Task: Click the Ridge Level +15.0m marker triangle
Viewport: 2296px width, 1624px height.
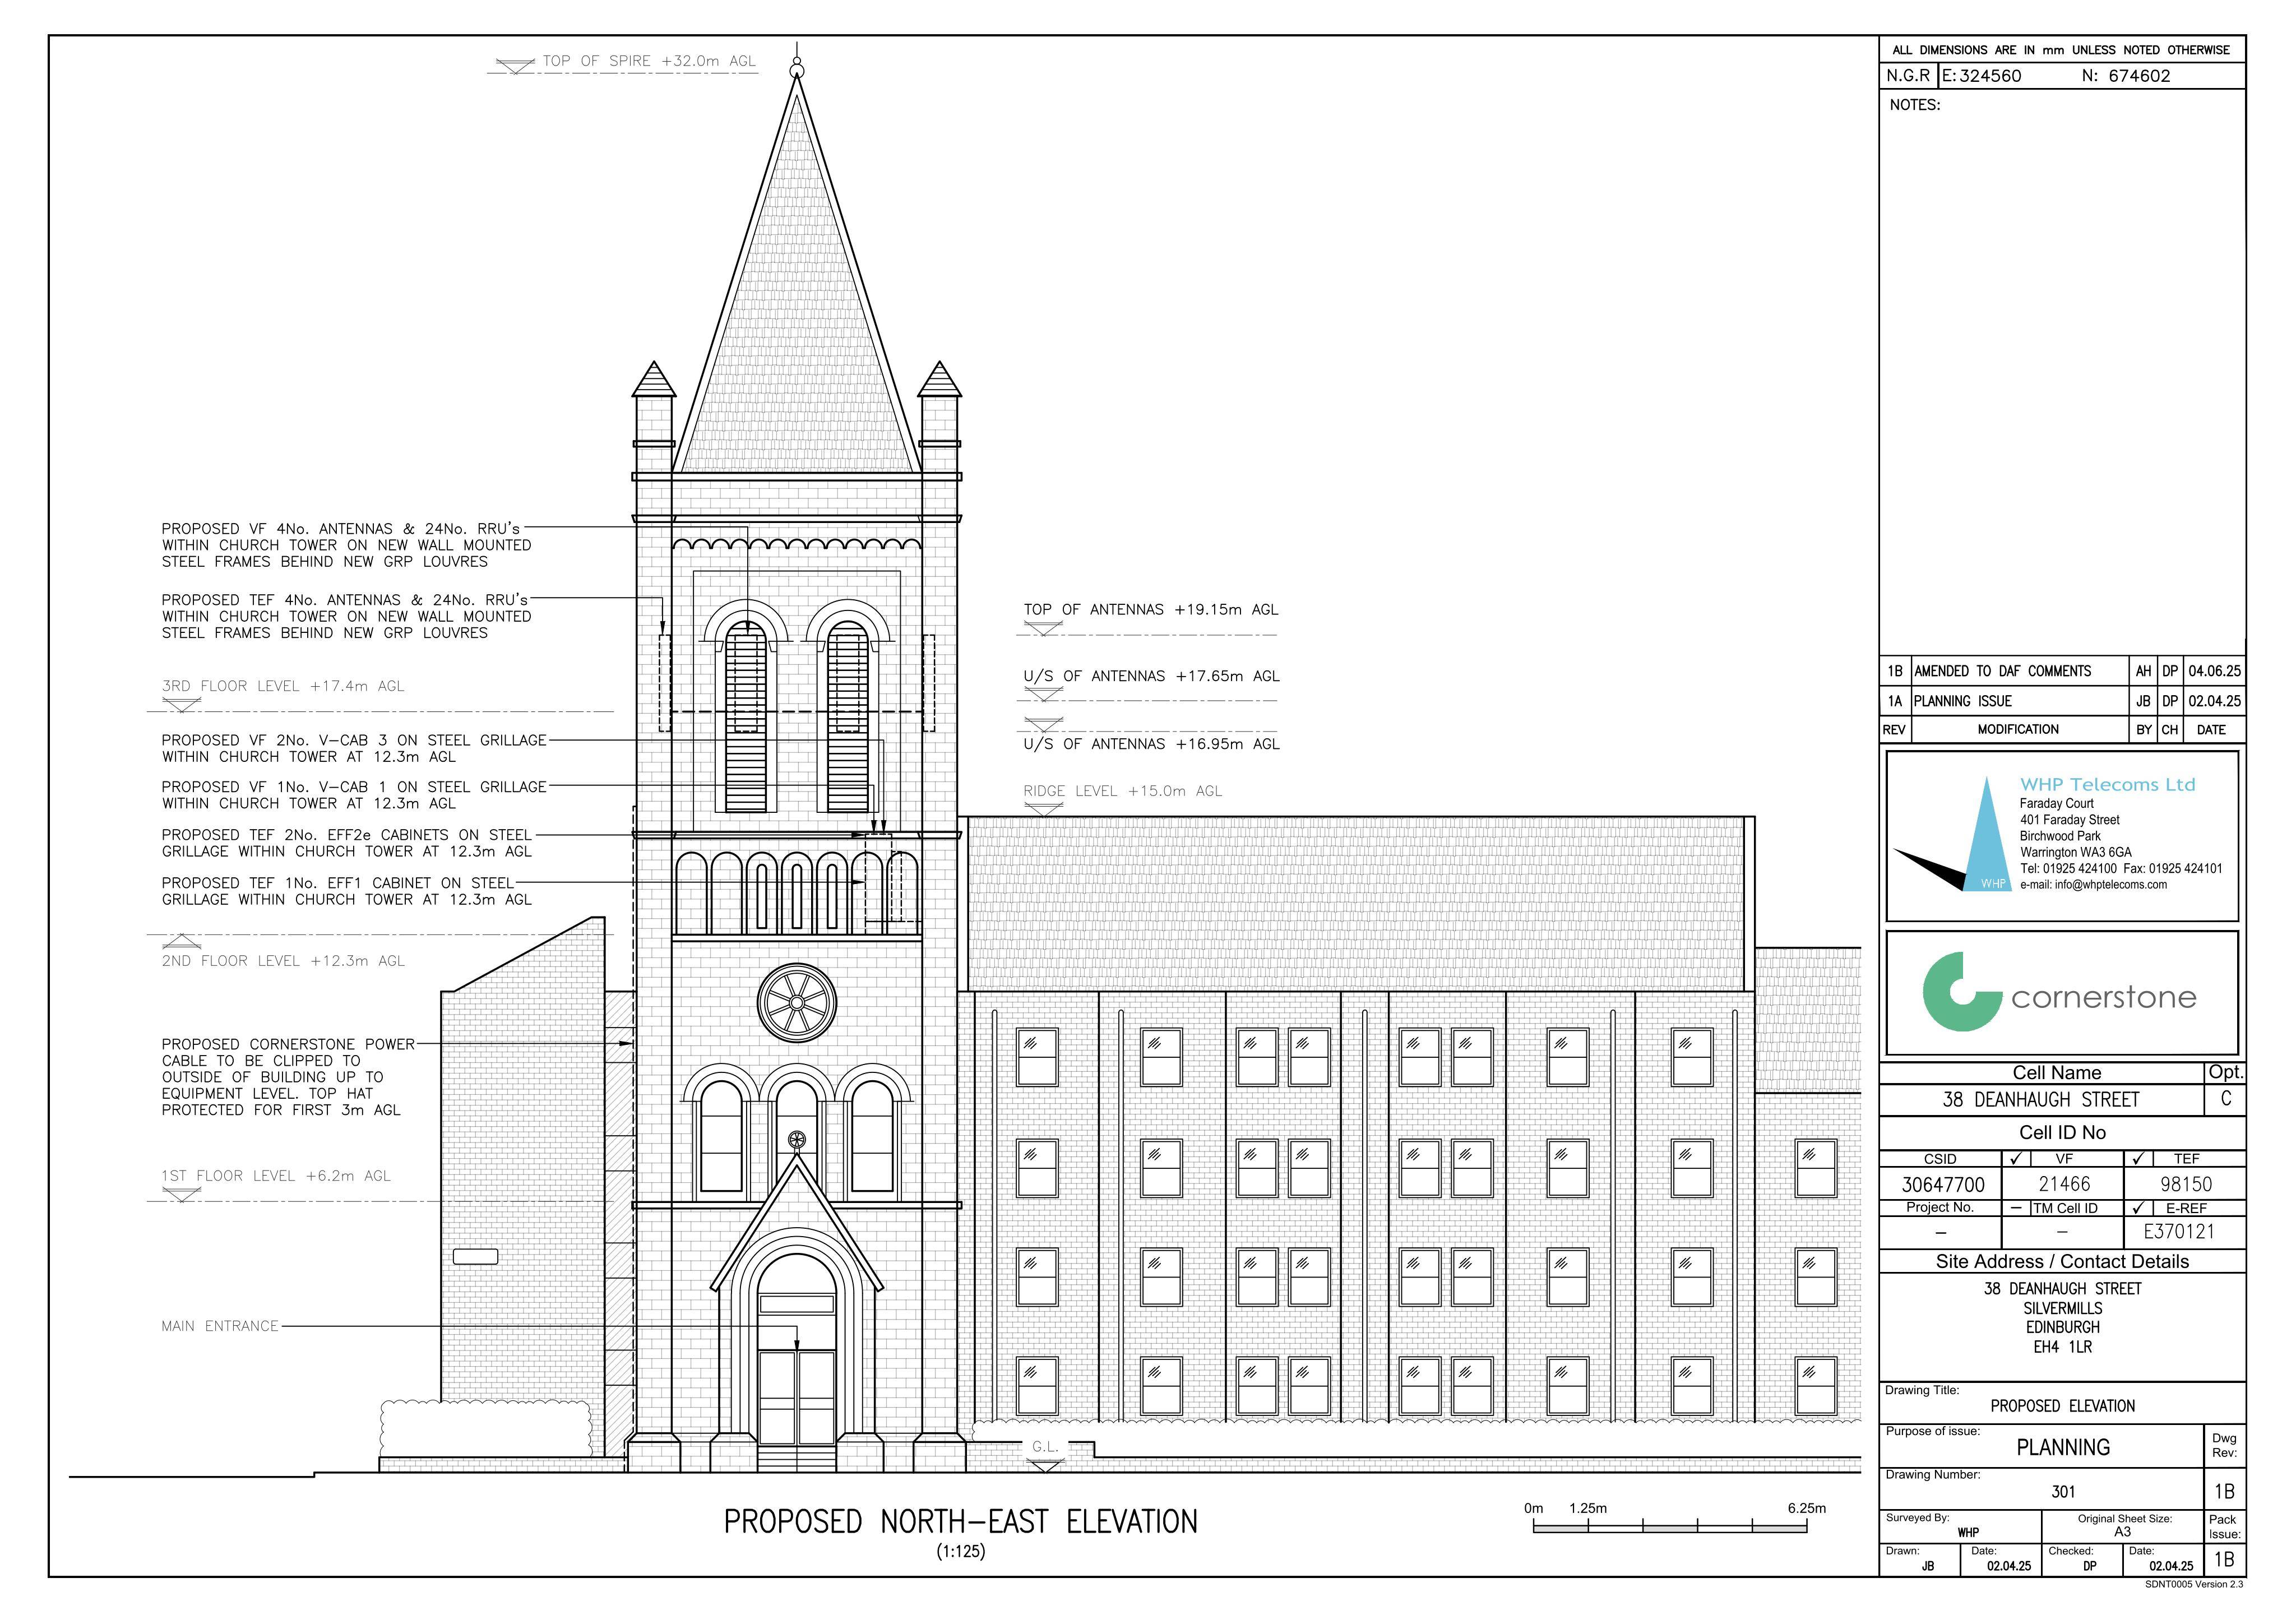Action: [1043, 809]
